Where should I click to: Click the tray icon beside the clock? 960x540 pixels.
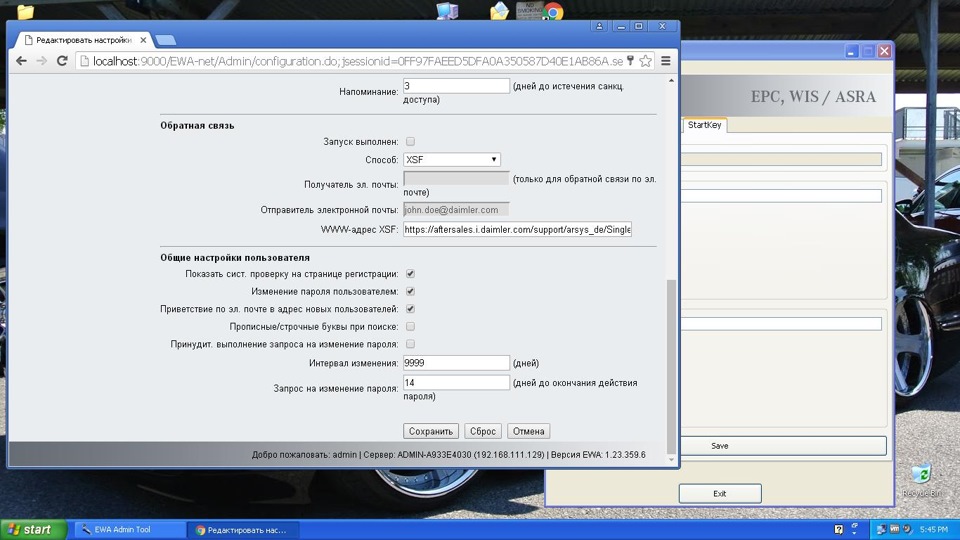[907, 530]
